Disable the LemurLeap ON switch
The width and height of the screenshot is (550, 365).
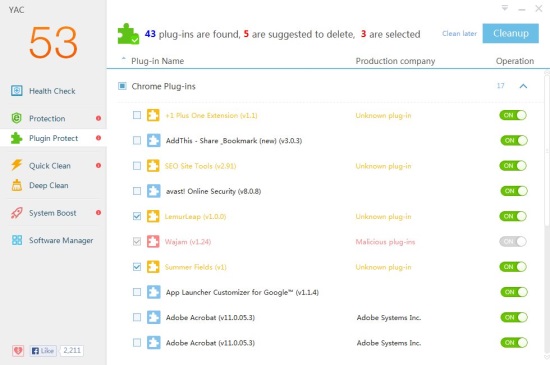tap(513, 216)
